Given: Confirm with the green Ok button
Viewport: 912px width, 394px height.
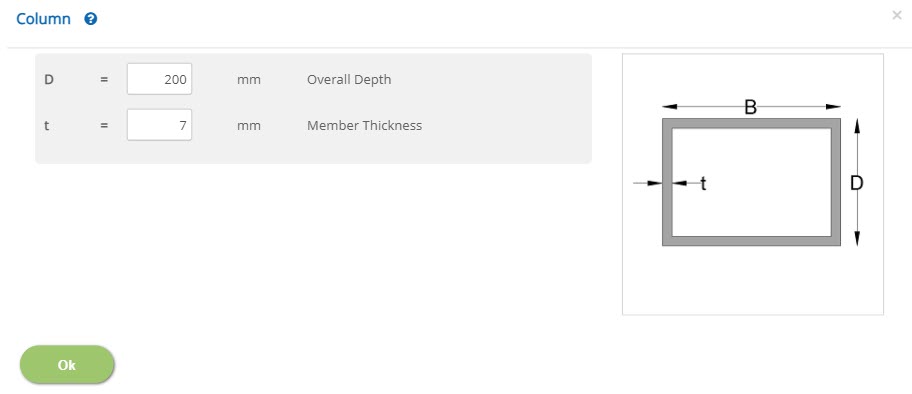Looking at the screenshot, I should pyautogui.click(x=67, y=365).
